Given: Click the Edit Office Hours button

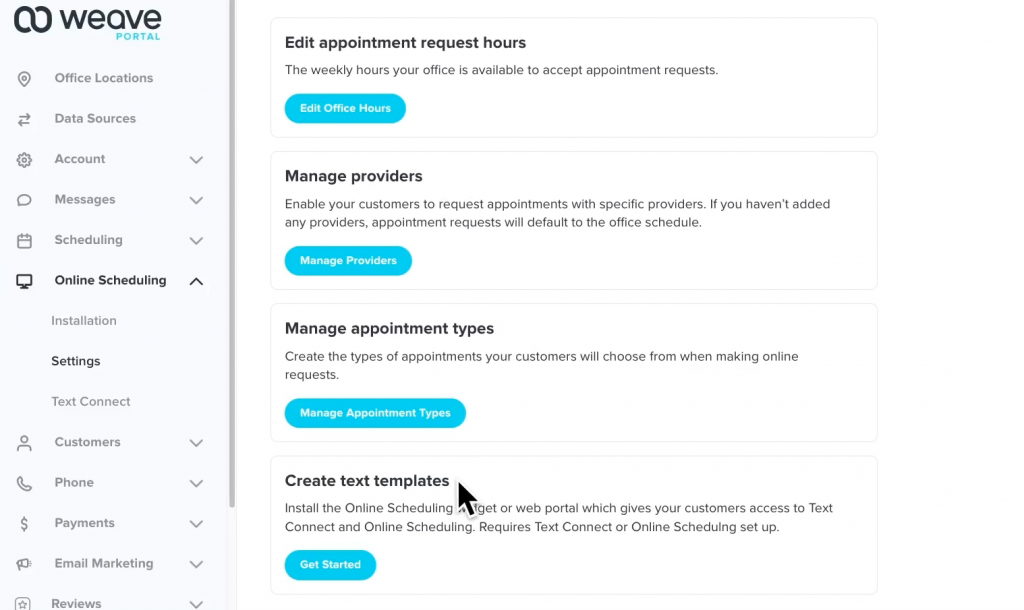Looking at the screenshot, I should coord(345,108).
